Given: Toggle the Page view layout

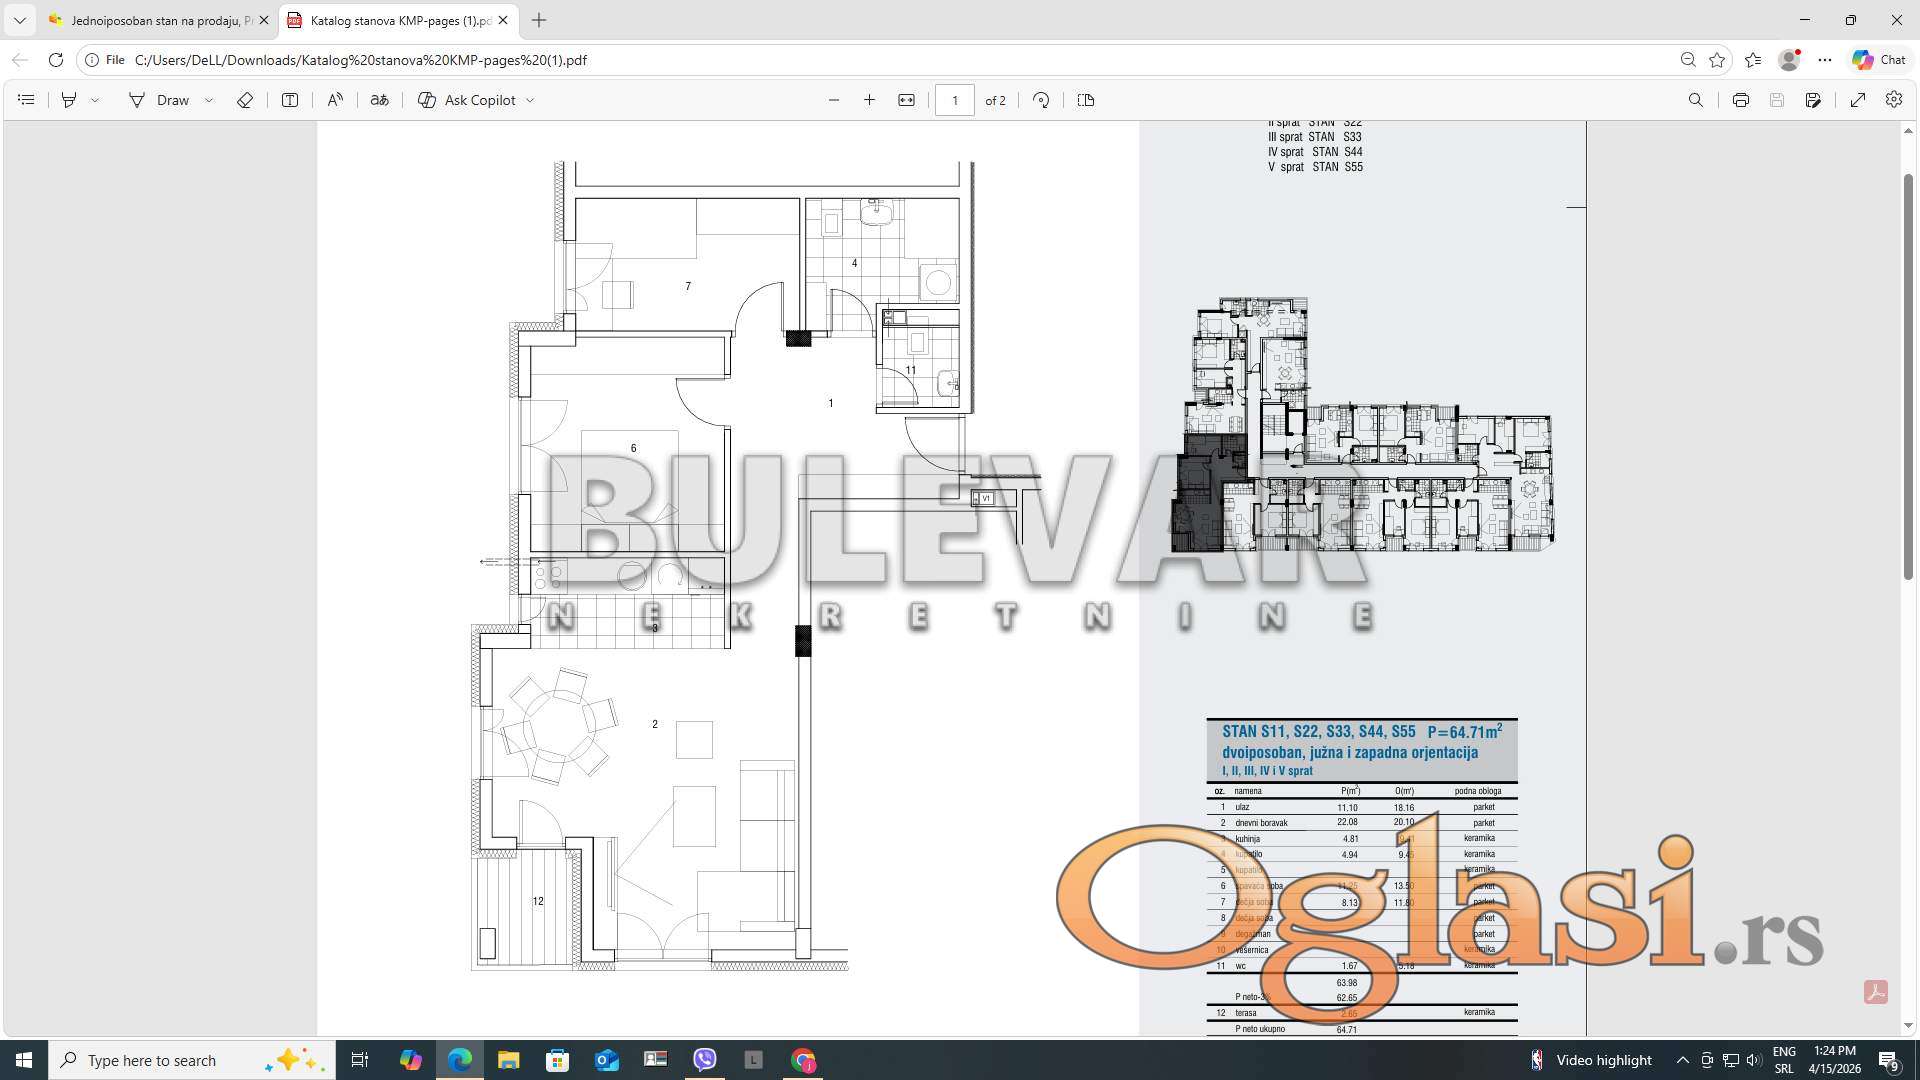Looking at the screenshot, I should [1086, 100].
